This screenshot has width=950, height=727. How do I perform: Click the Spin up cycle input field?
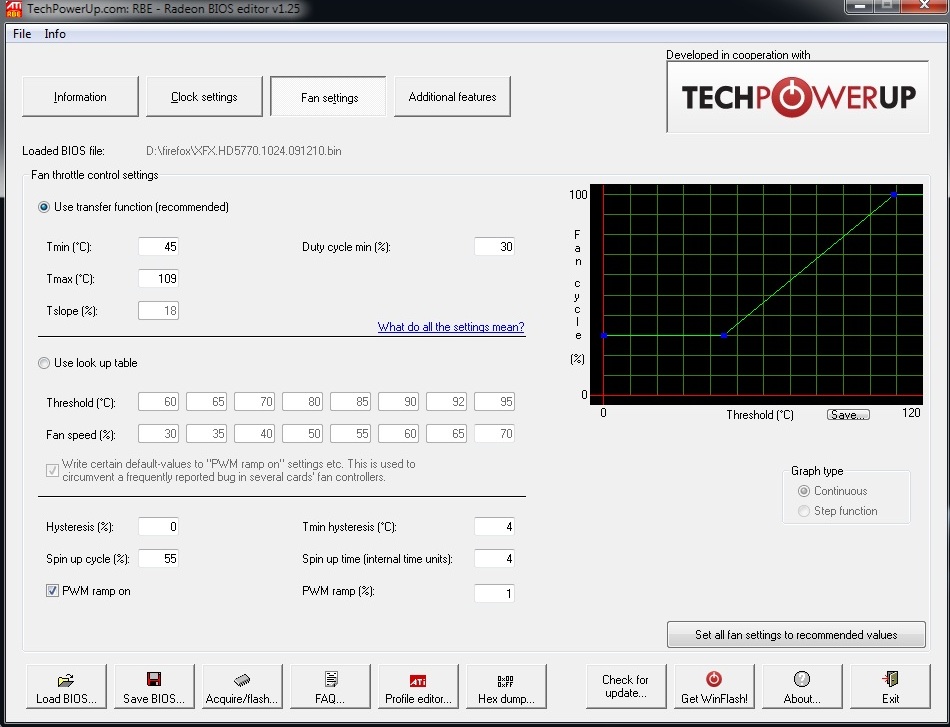coord(158,559)
